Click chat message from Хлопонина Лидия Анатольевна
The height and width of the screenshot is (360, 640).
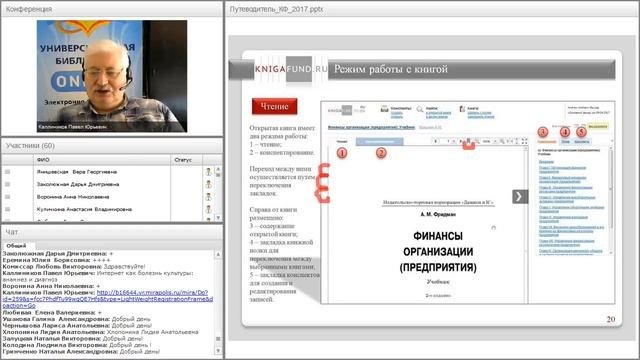coord(100,332)
